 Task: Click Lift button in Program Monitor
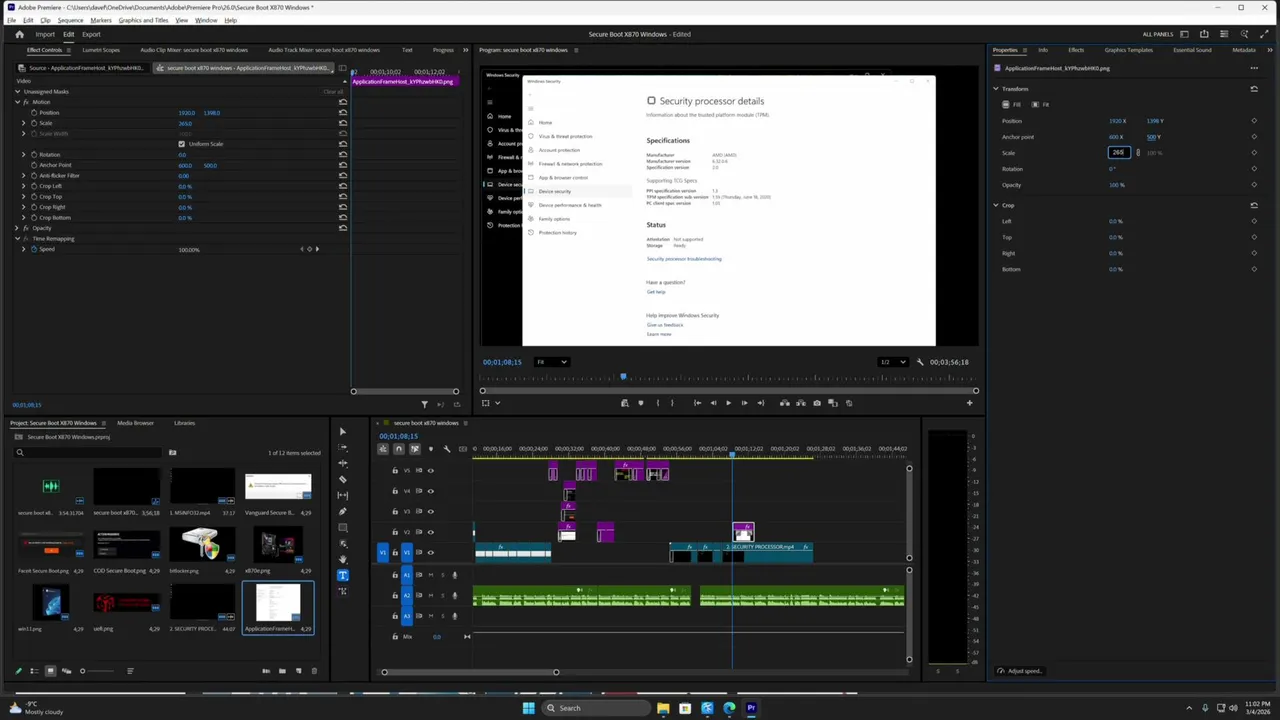point(785,403)
